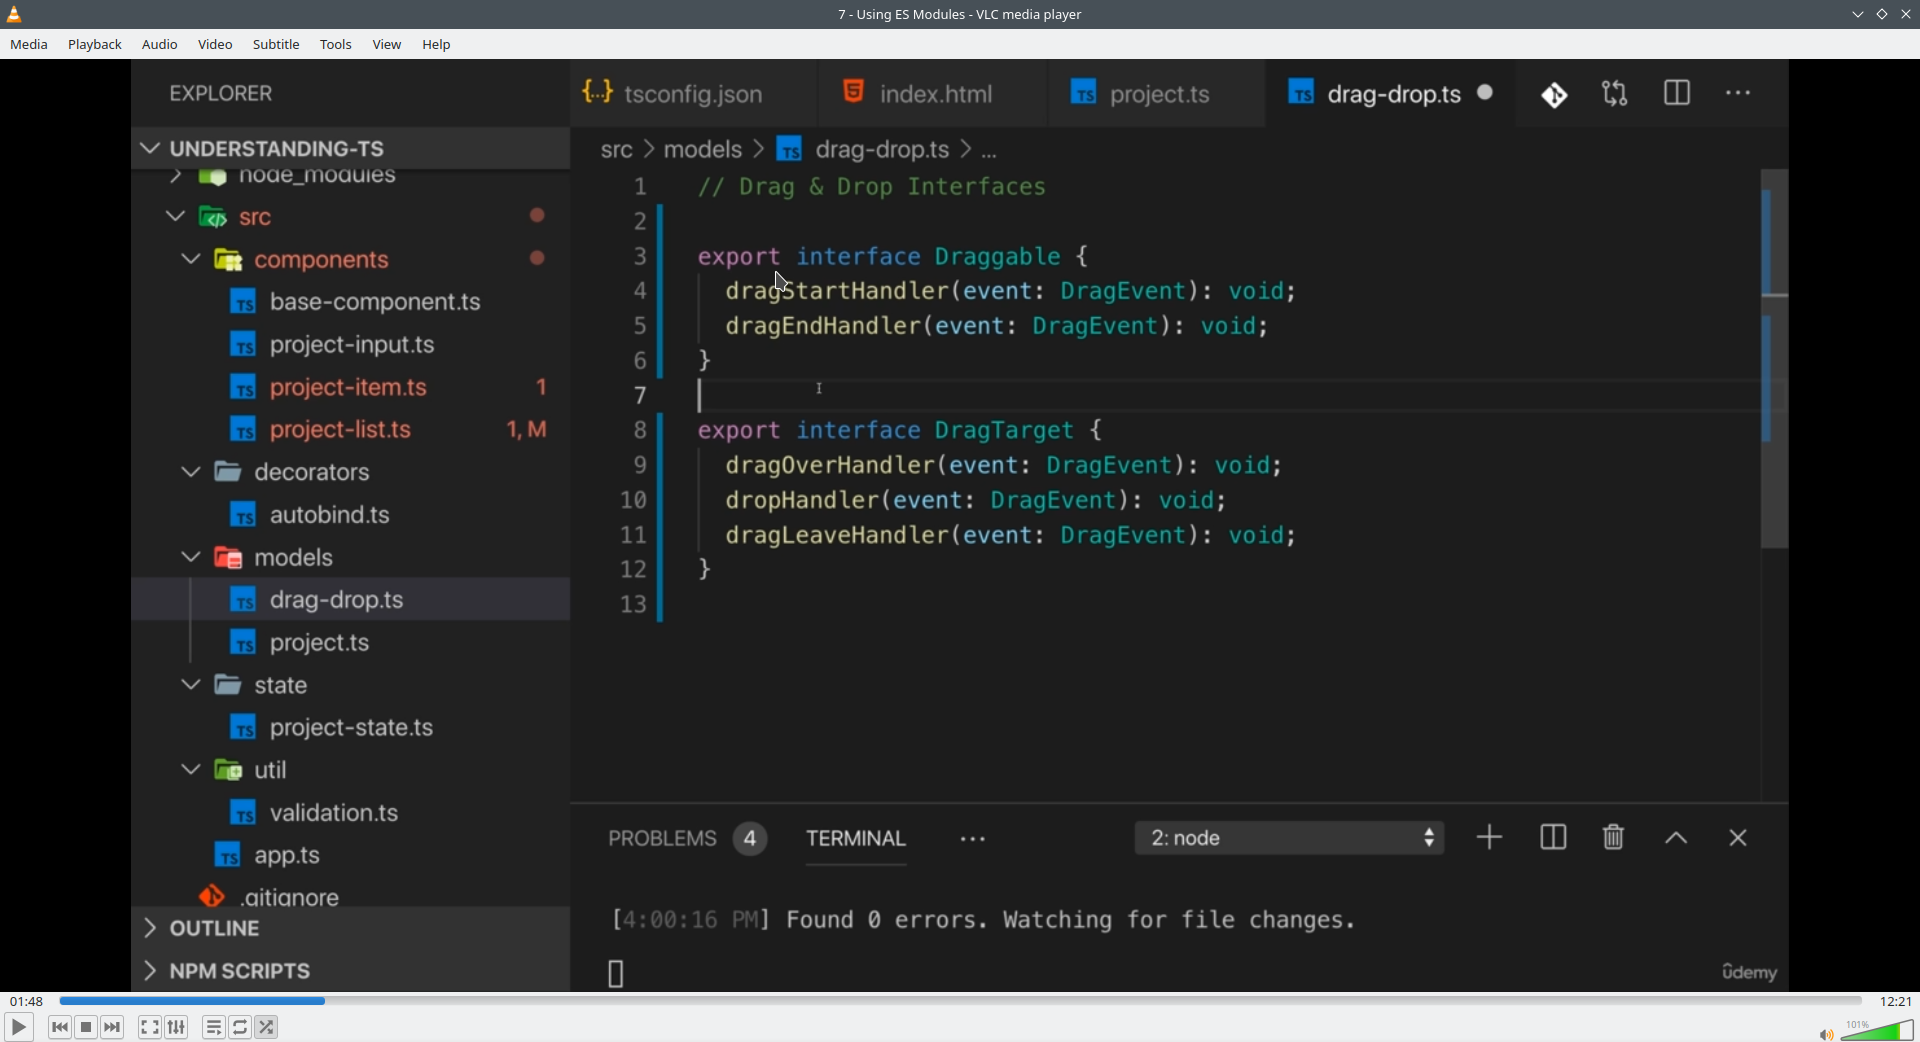The height and width of the screenshot is (1042, 1920).
Task: Kill terminal with trash icon
Action: click(1614, 837)
